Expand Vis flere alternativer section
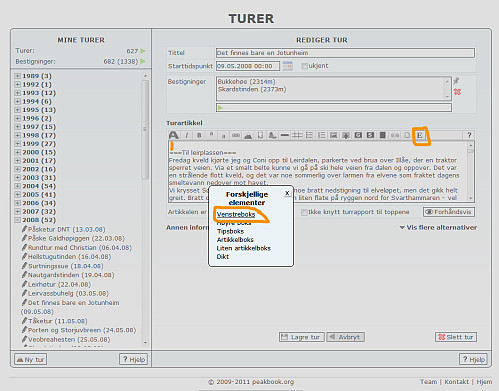This screenshot has height=391, width=499. (x=438, y=228)
